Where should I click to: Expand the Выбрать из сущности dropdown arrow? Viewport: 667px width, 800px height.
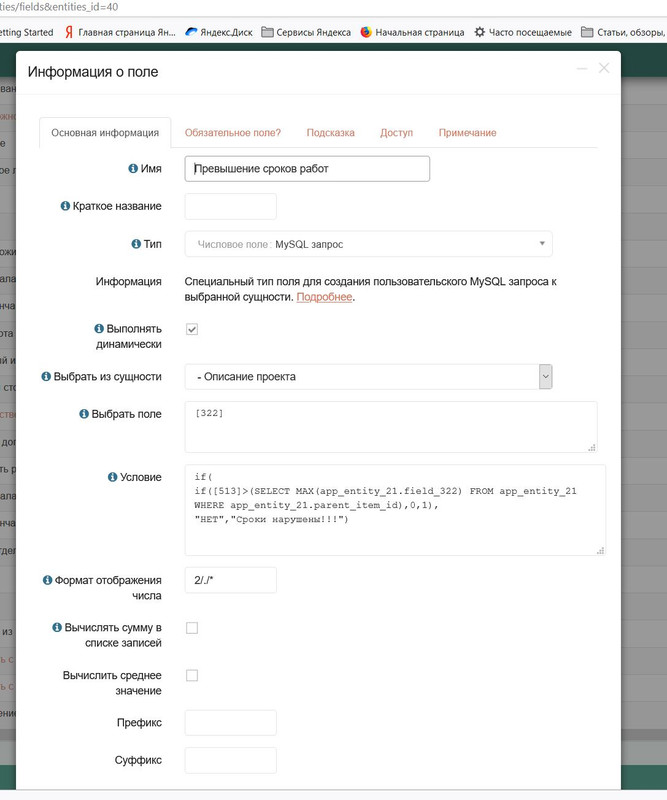(x=546, y=377)
